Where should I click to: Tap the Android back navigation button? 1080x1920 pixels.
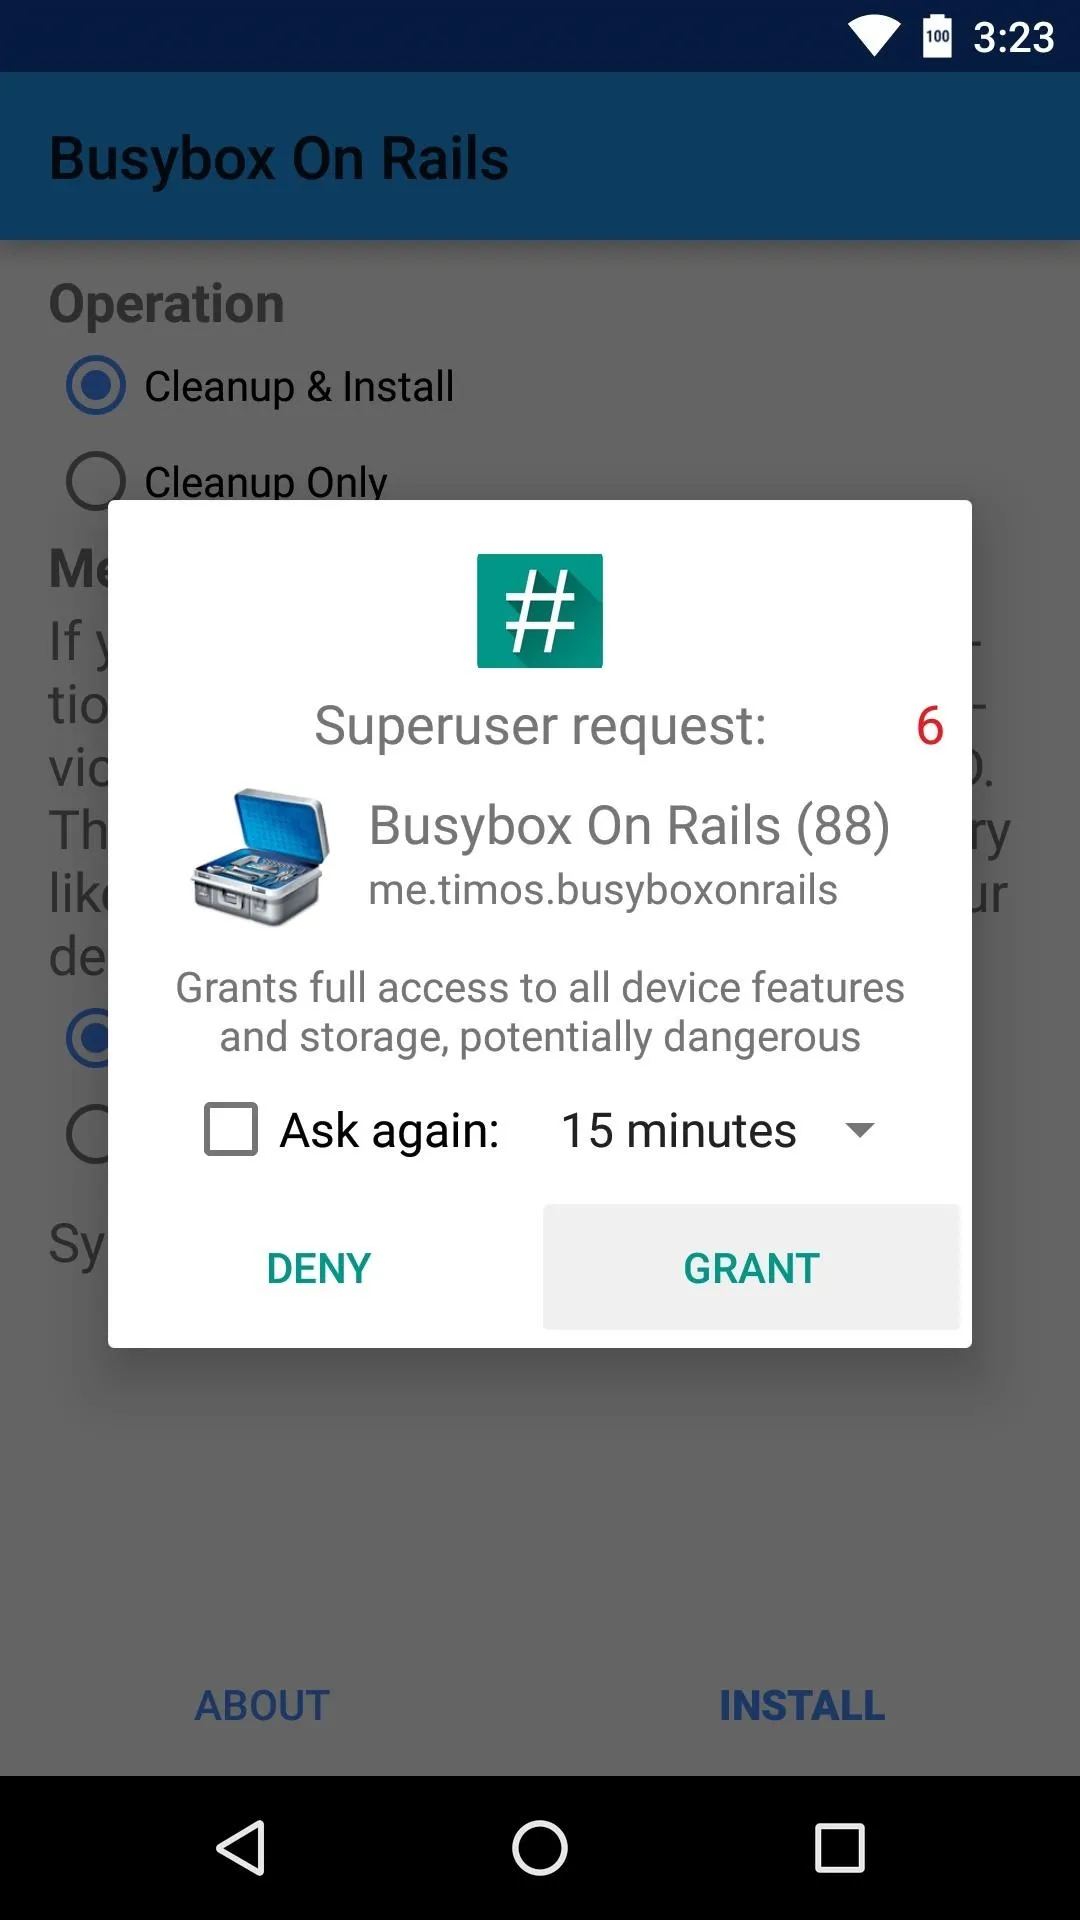click(x=241, y=1847)
